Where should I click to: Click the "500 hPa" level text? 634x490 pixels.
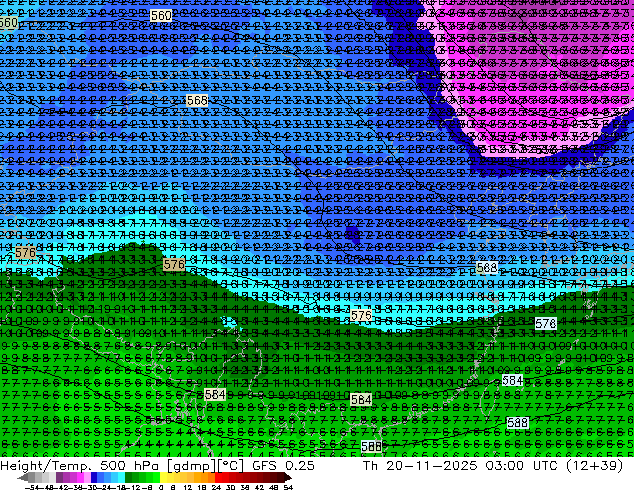pos(131,466)
